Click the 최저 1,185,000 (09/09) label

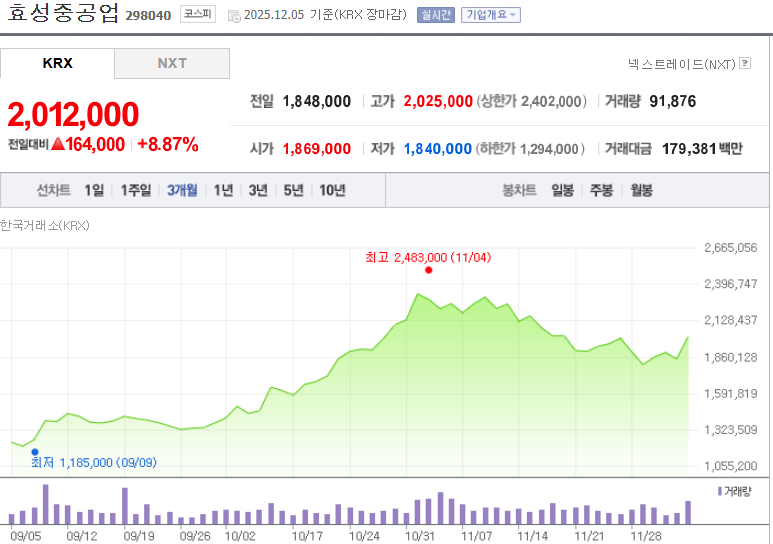coord(94,463)
